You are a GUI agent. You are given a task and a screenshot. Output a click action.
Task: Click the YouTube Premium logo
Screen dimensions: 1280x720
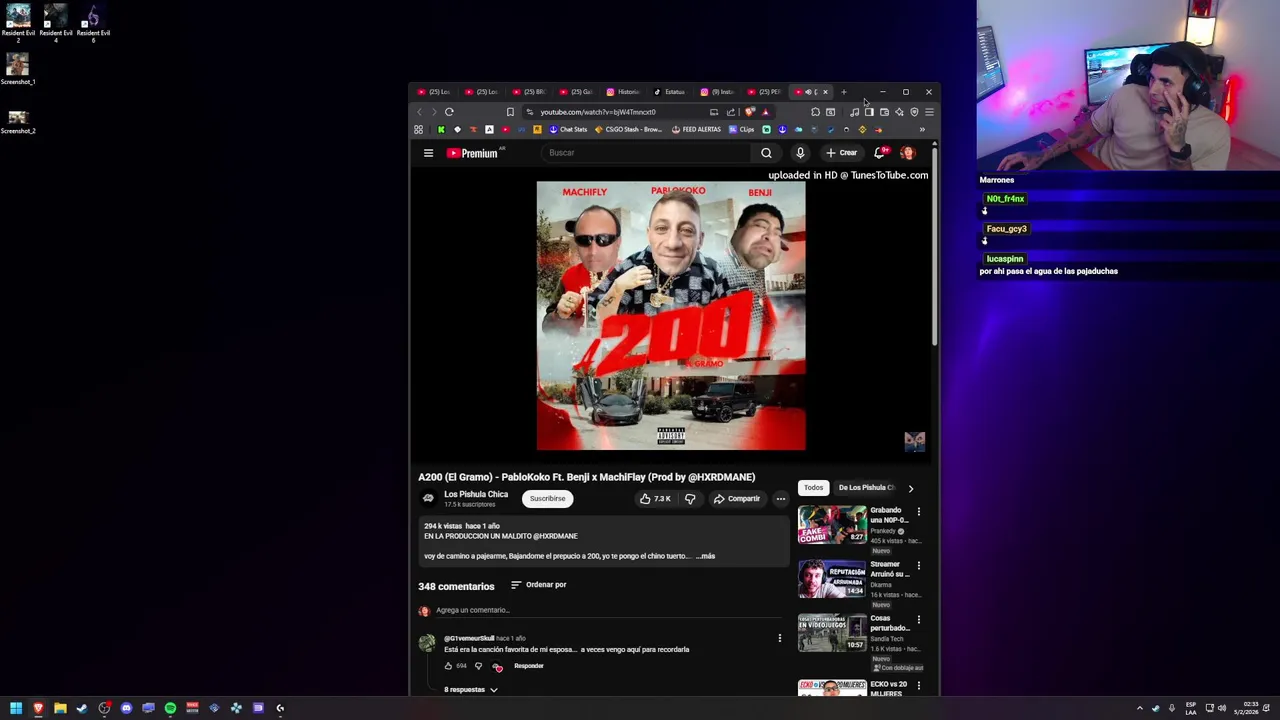coord(472,153)
